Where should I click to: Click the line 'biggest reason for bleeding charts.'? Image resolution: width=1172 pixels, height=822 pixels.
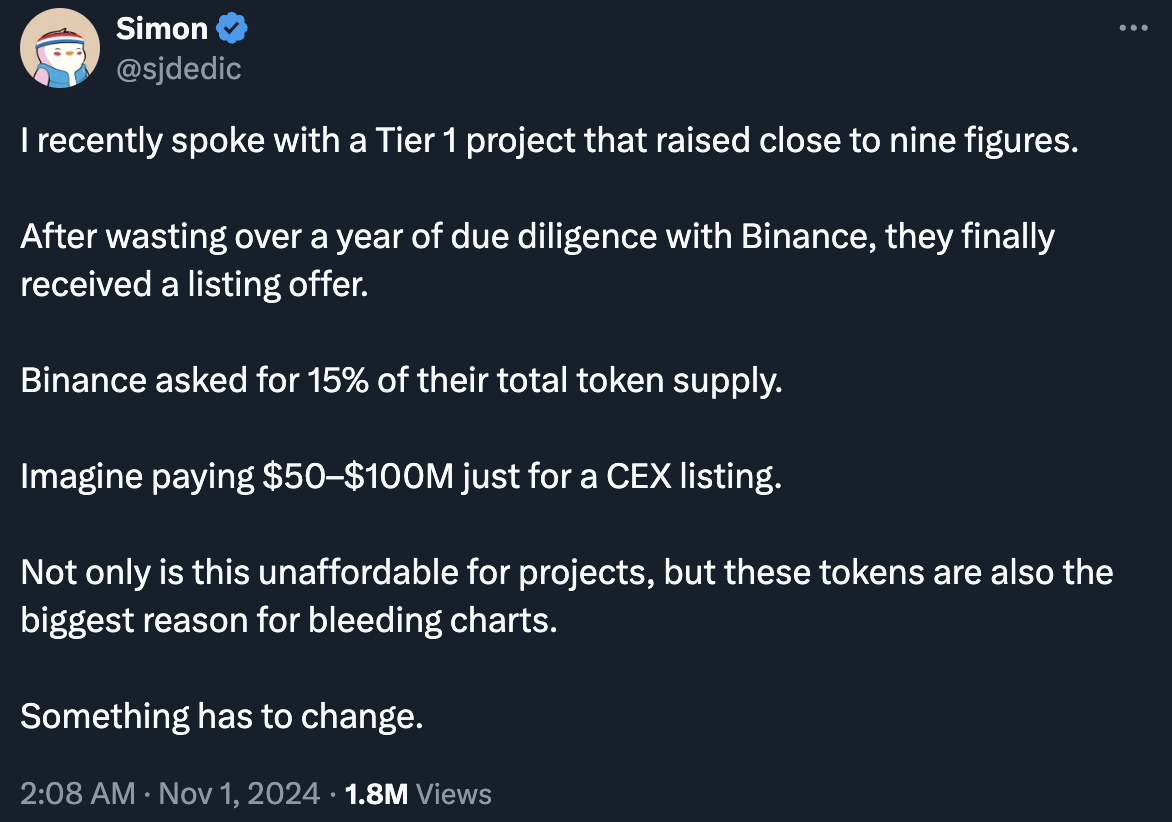point(288,621)
